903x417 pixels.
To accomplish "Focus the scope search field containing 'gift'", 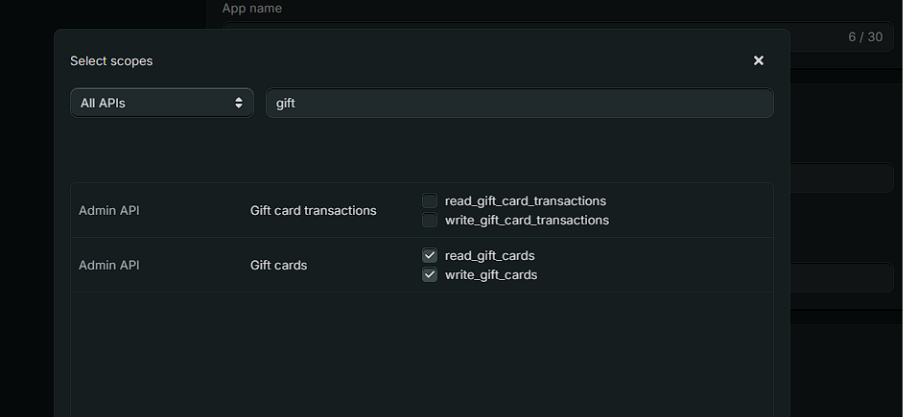I will [x=519, y=103].
